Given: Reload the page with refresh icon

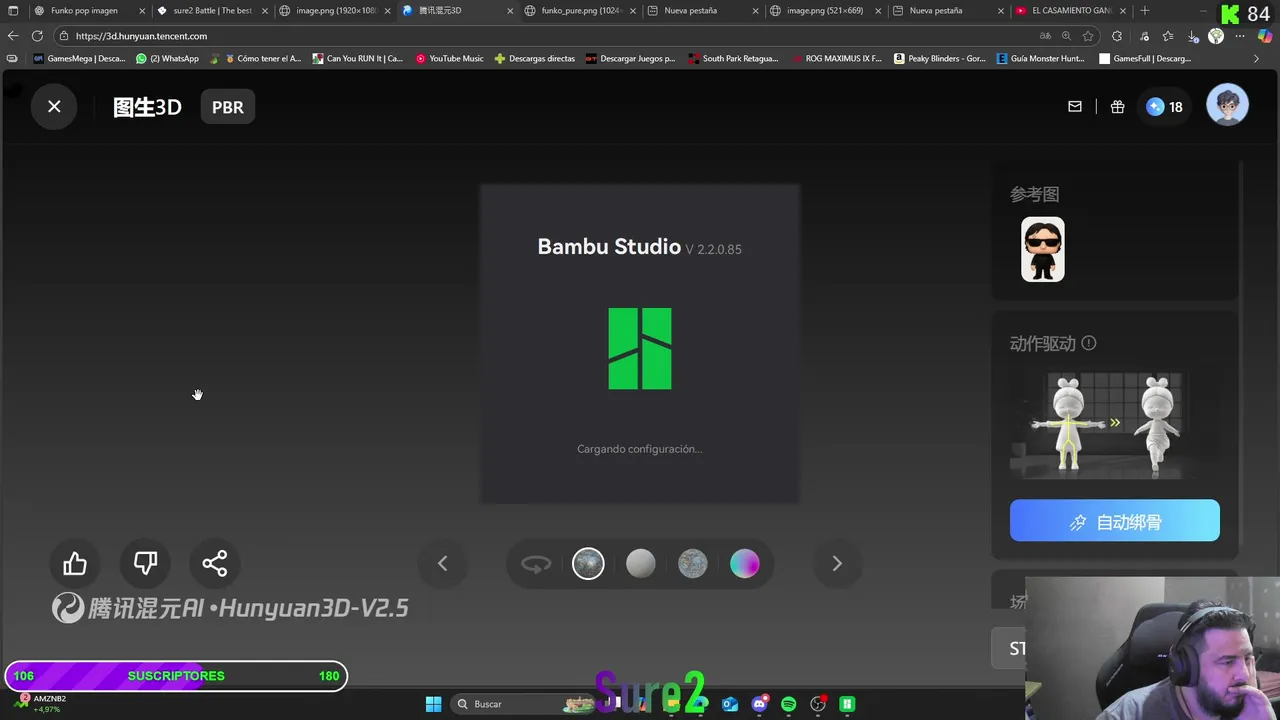Looking at the screenshot, I should (x=37, y=36).
